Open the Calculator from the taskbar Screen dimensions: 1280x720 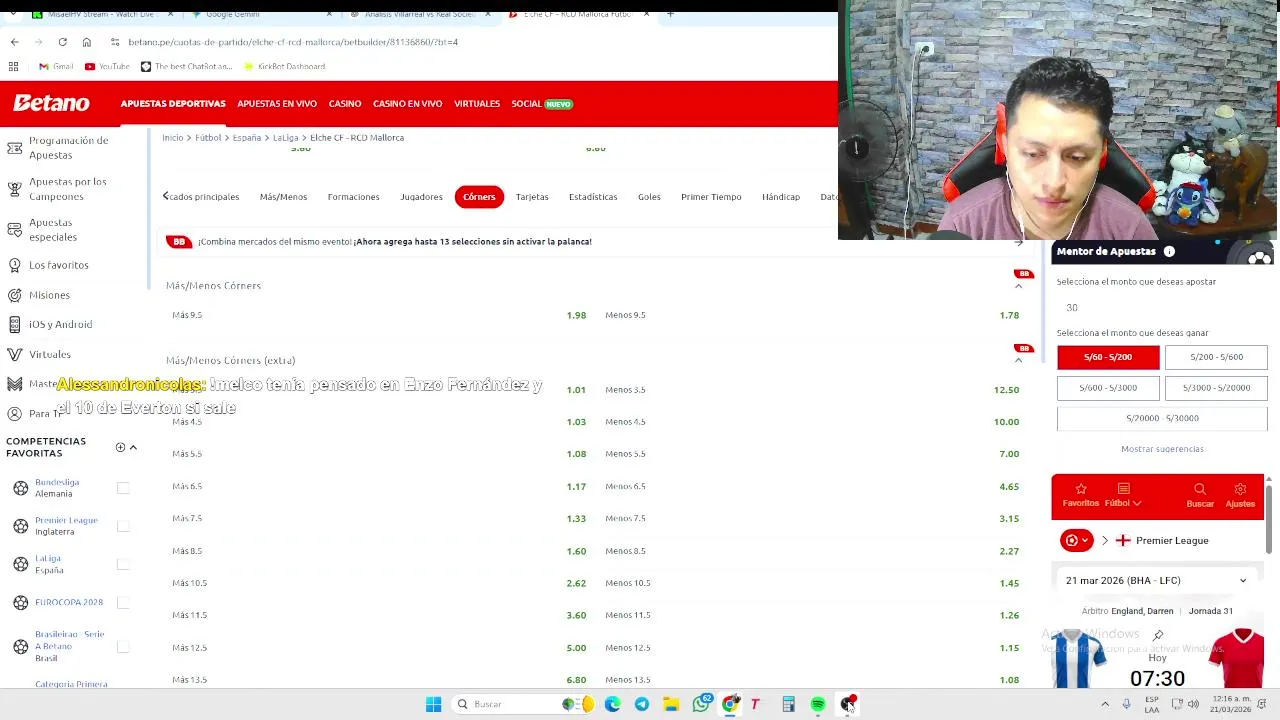788,704
